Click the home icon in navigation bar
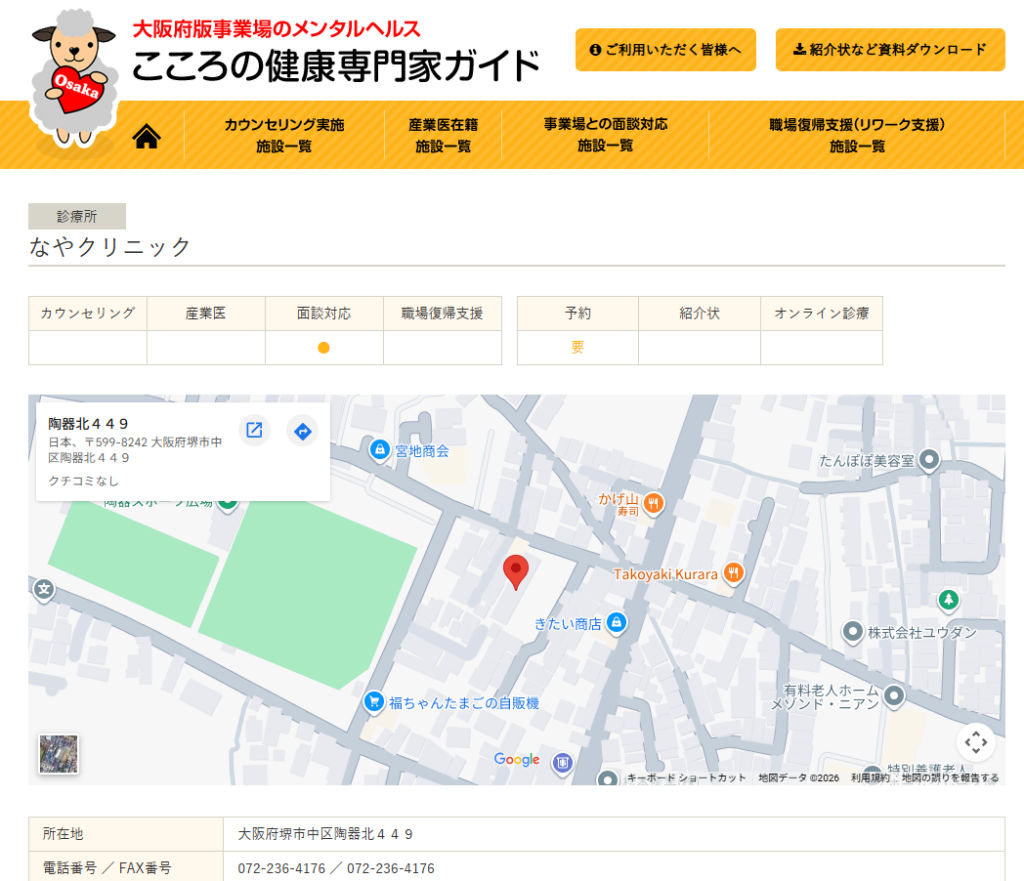This screenshot has height=881, width=1024. pos(146,136)
